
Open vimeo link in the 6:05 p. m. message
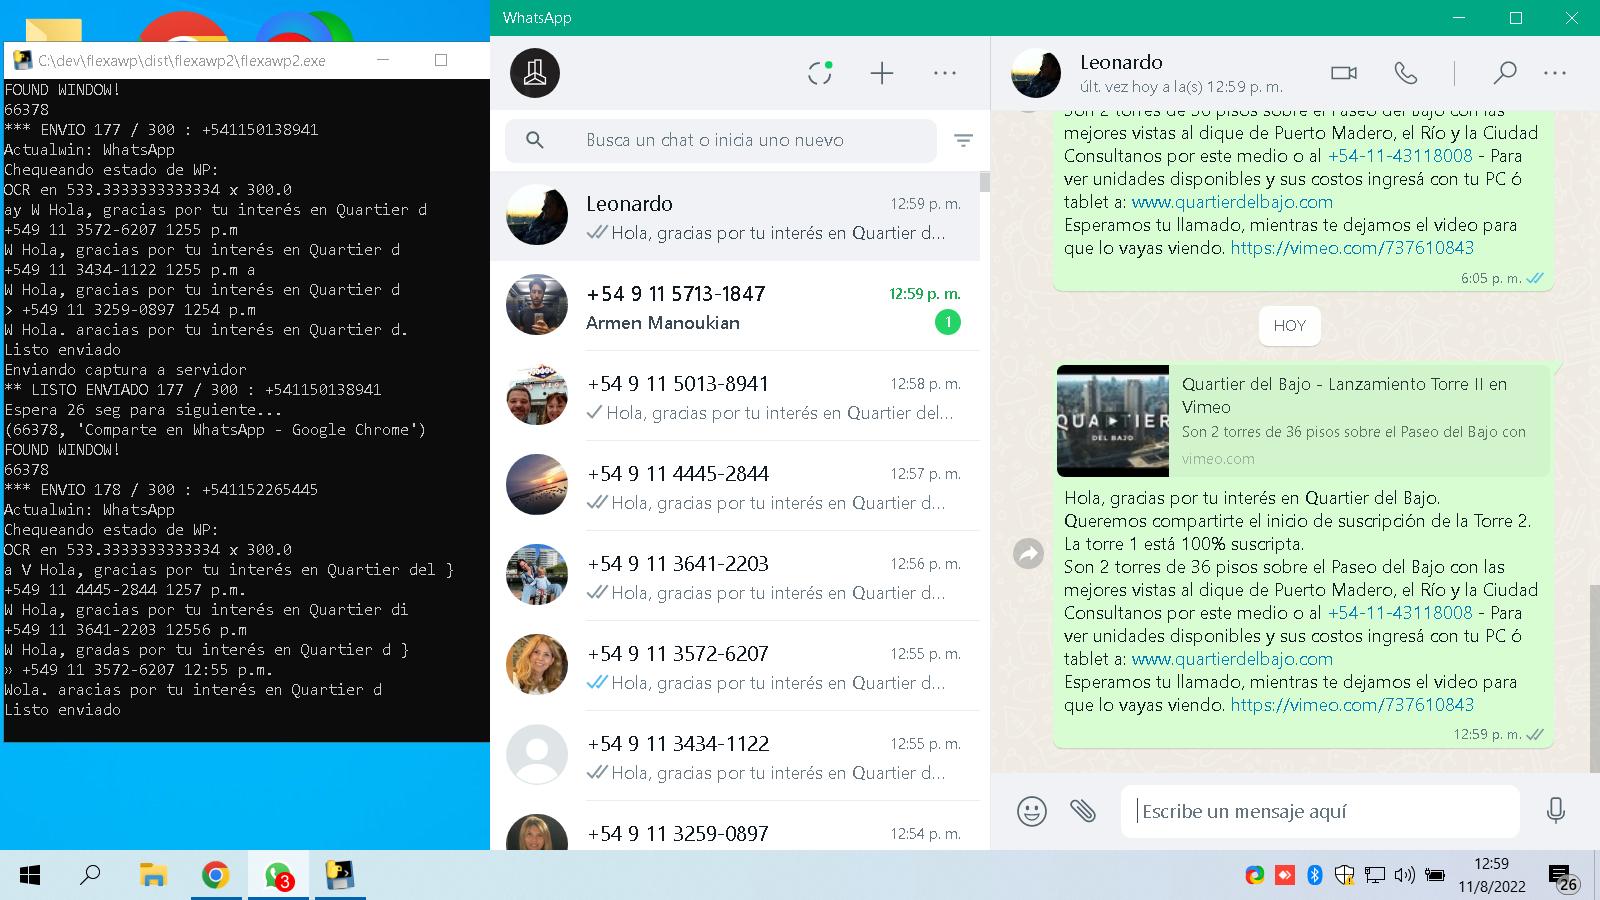(1352, 248)
